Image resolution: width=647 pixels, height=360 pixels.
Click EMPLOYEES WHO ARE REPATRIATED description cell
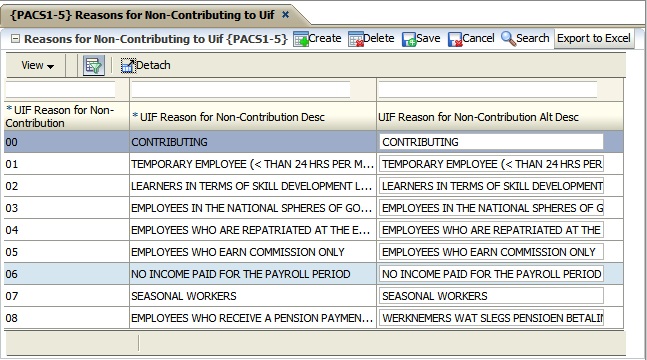[x=253, y=230]
